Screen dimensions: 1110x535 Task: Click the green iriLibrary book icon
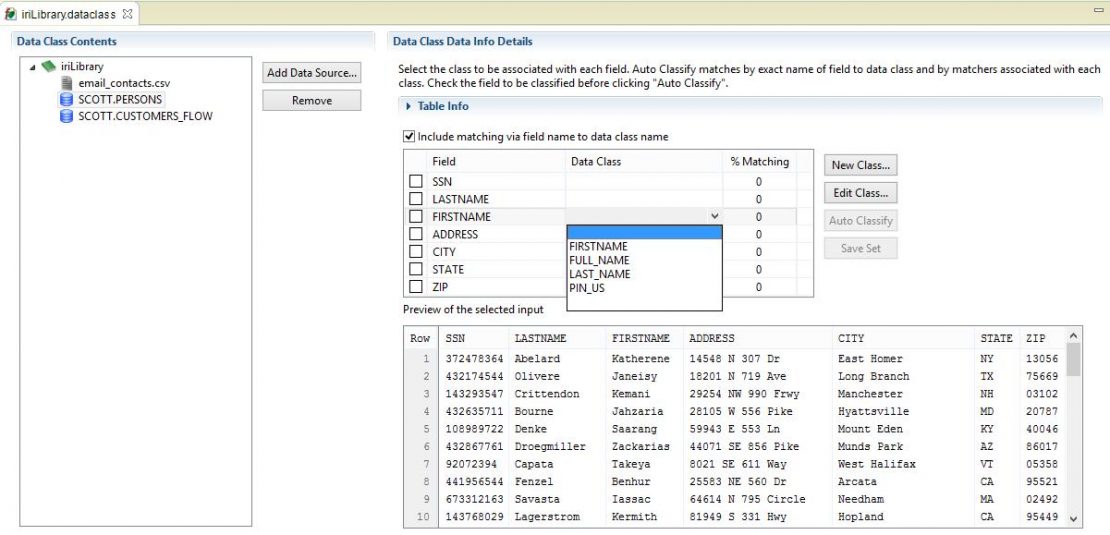point(48,67)
